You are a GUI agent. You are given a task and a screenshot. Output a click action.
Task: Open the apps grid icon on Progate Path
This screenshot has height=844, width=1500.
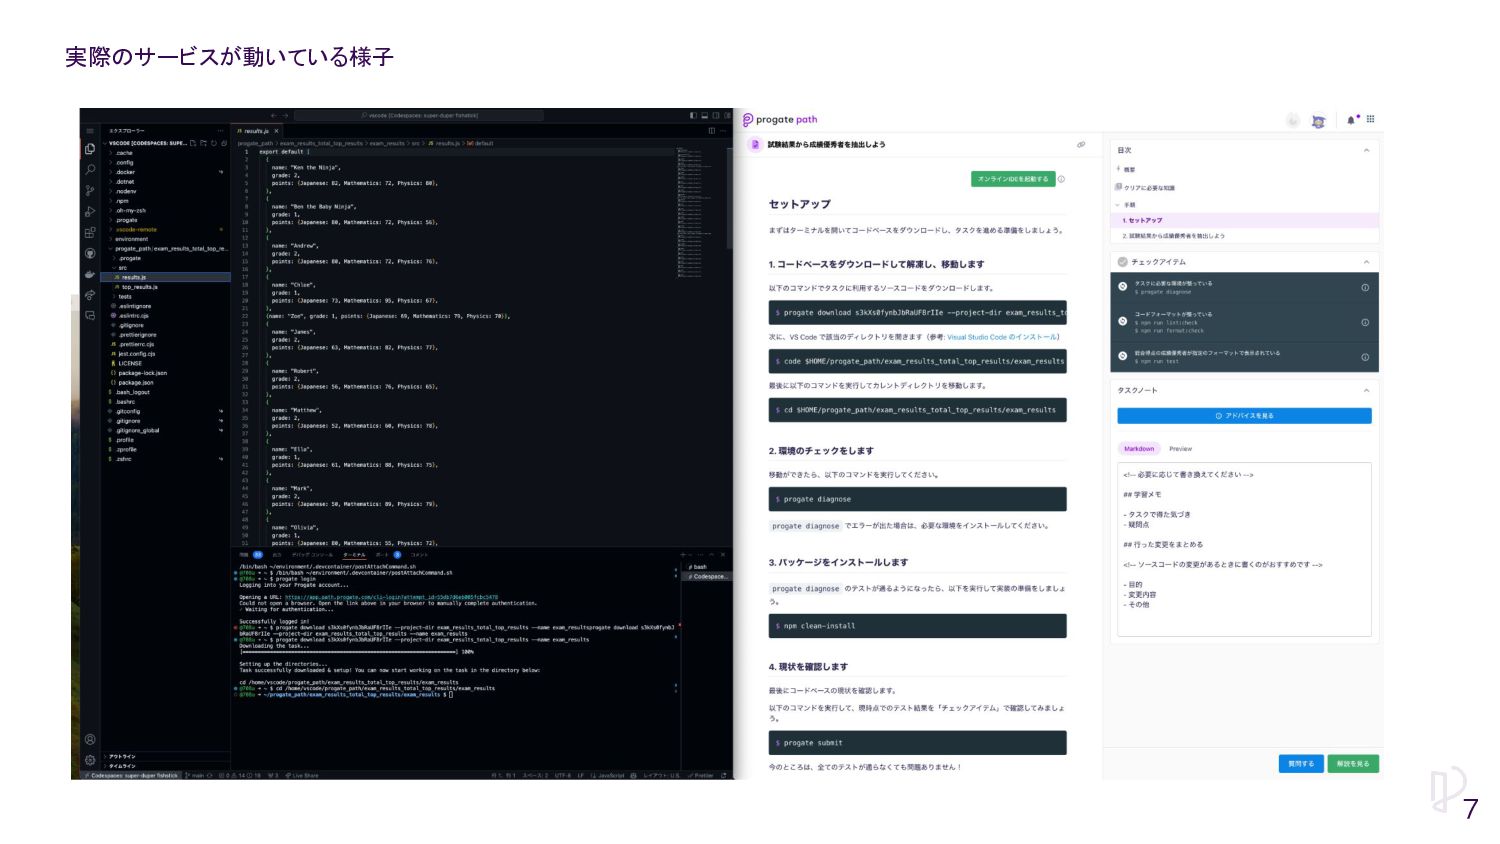(1371, 119)
